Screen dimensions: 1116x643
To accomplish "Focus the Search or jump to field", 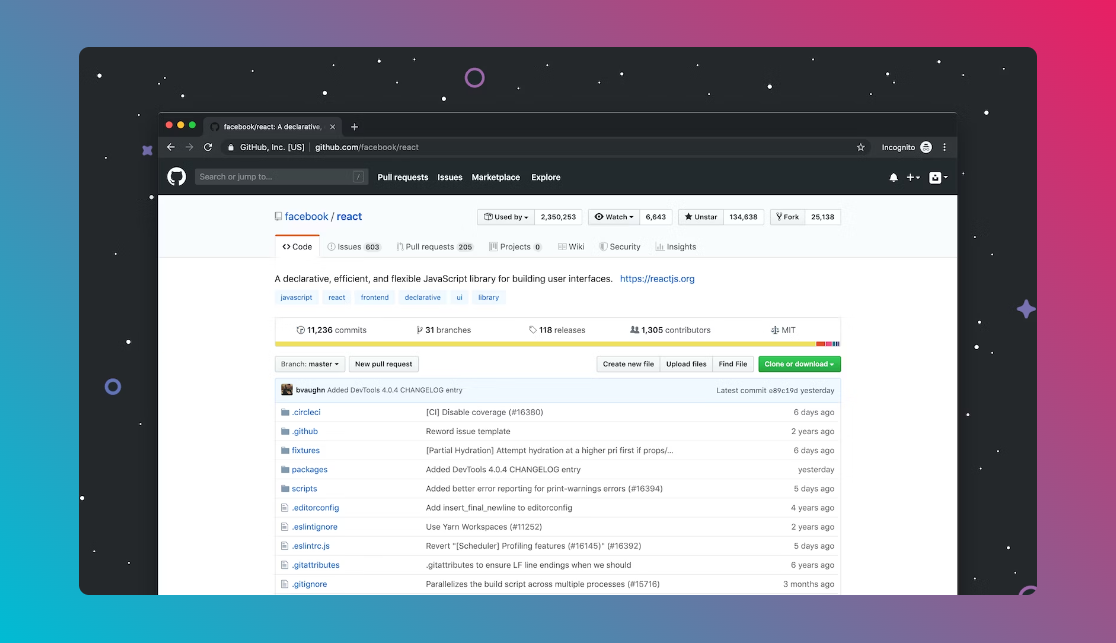I will click(275, 177).
